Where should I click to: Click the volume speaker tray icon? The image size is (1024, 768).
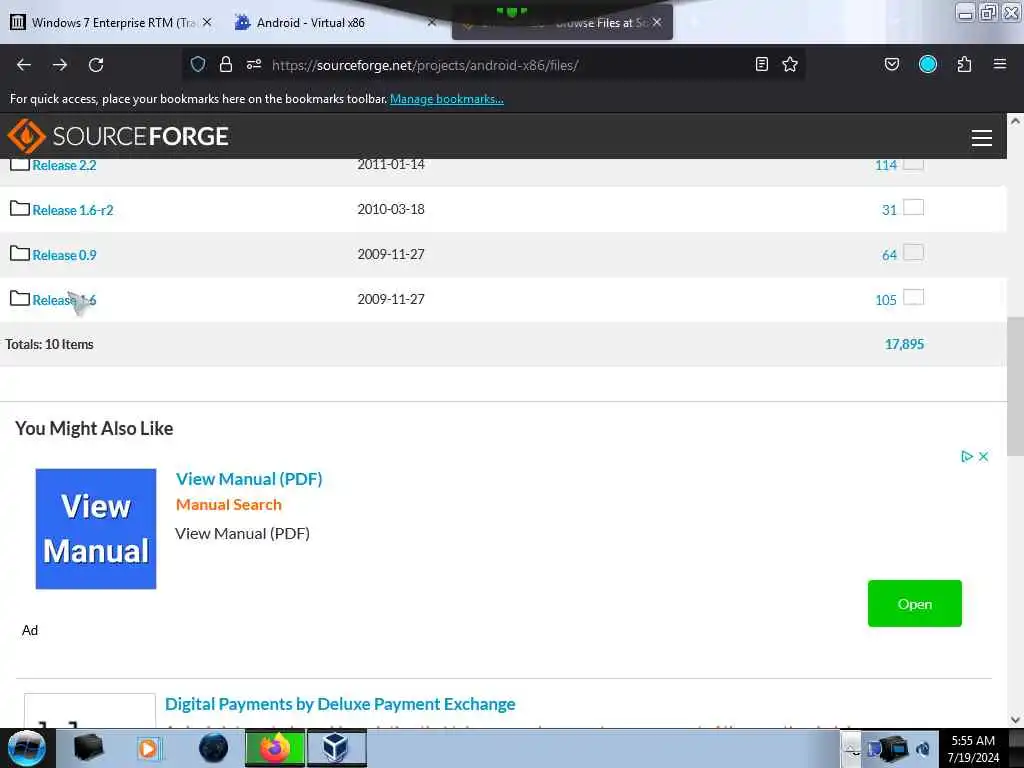click(923, 749)
